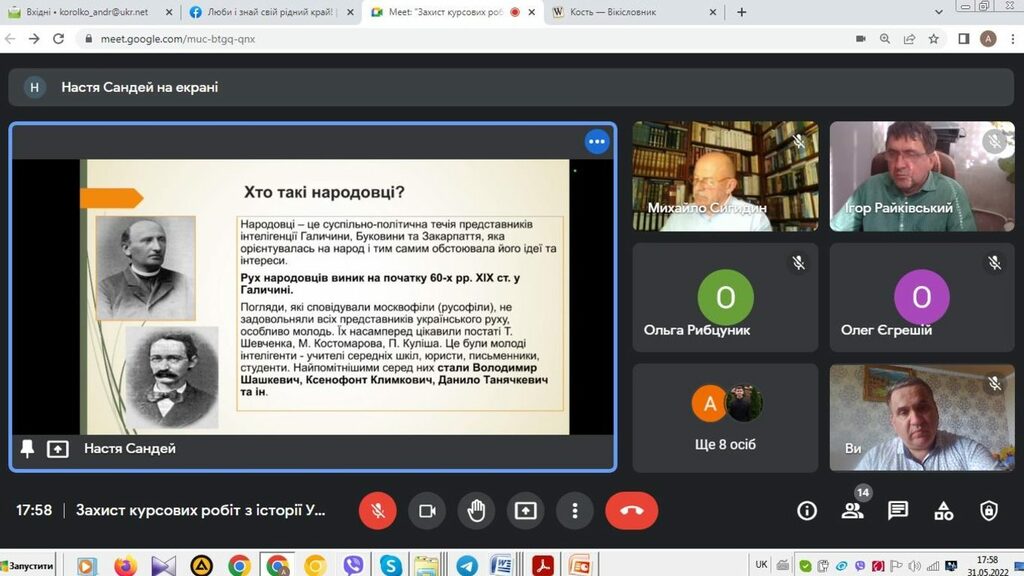Open Telegram from the taskbar
Viewport: 1024px width, 576px height.
click(466, 565)
